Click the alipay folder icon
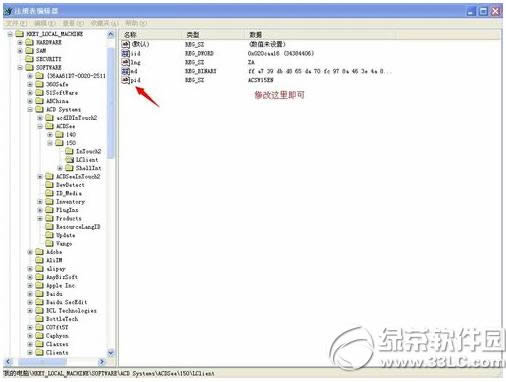 (x=40, y=268)
